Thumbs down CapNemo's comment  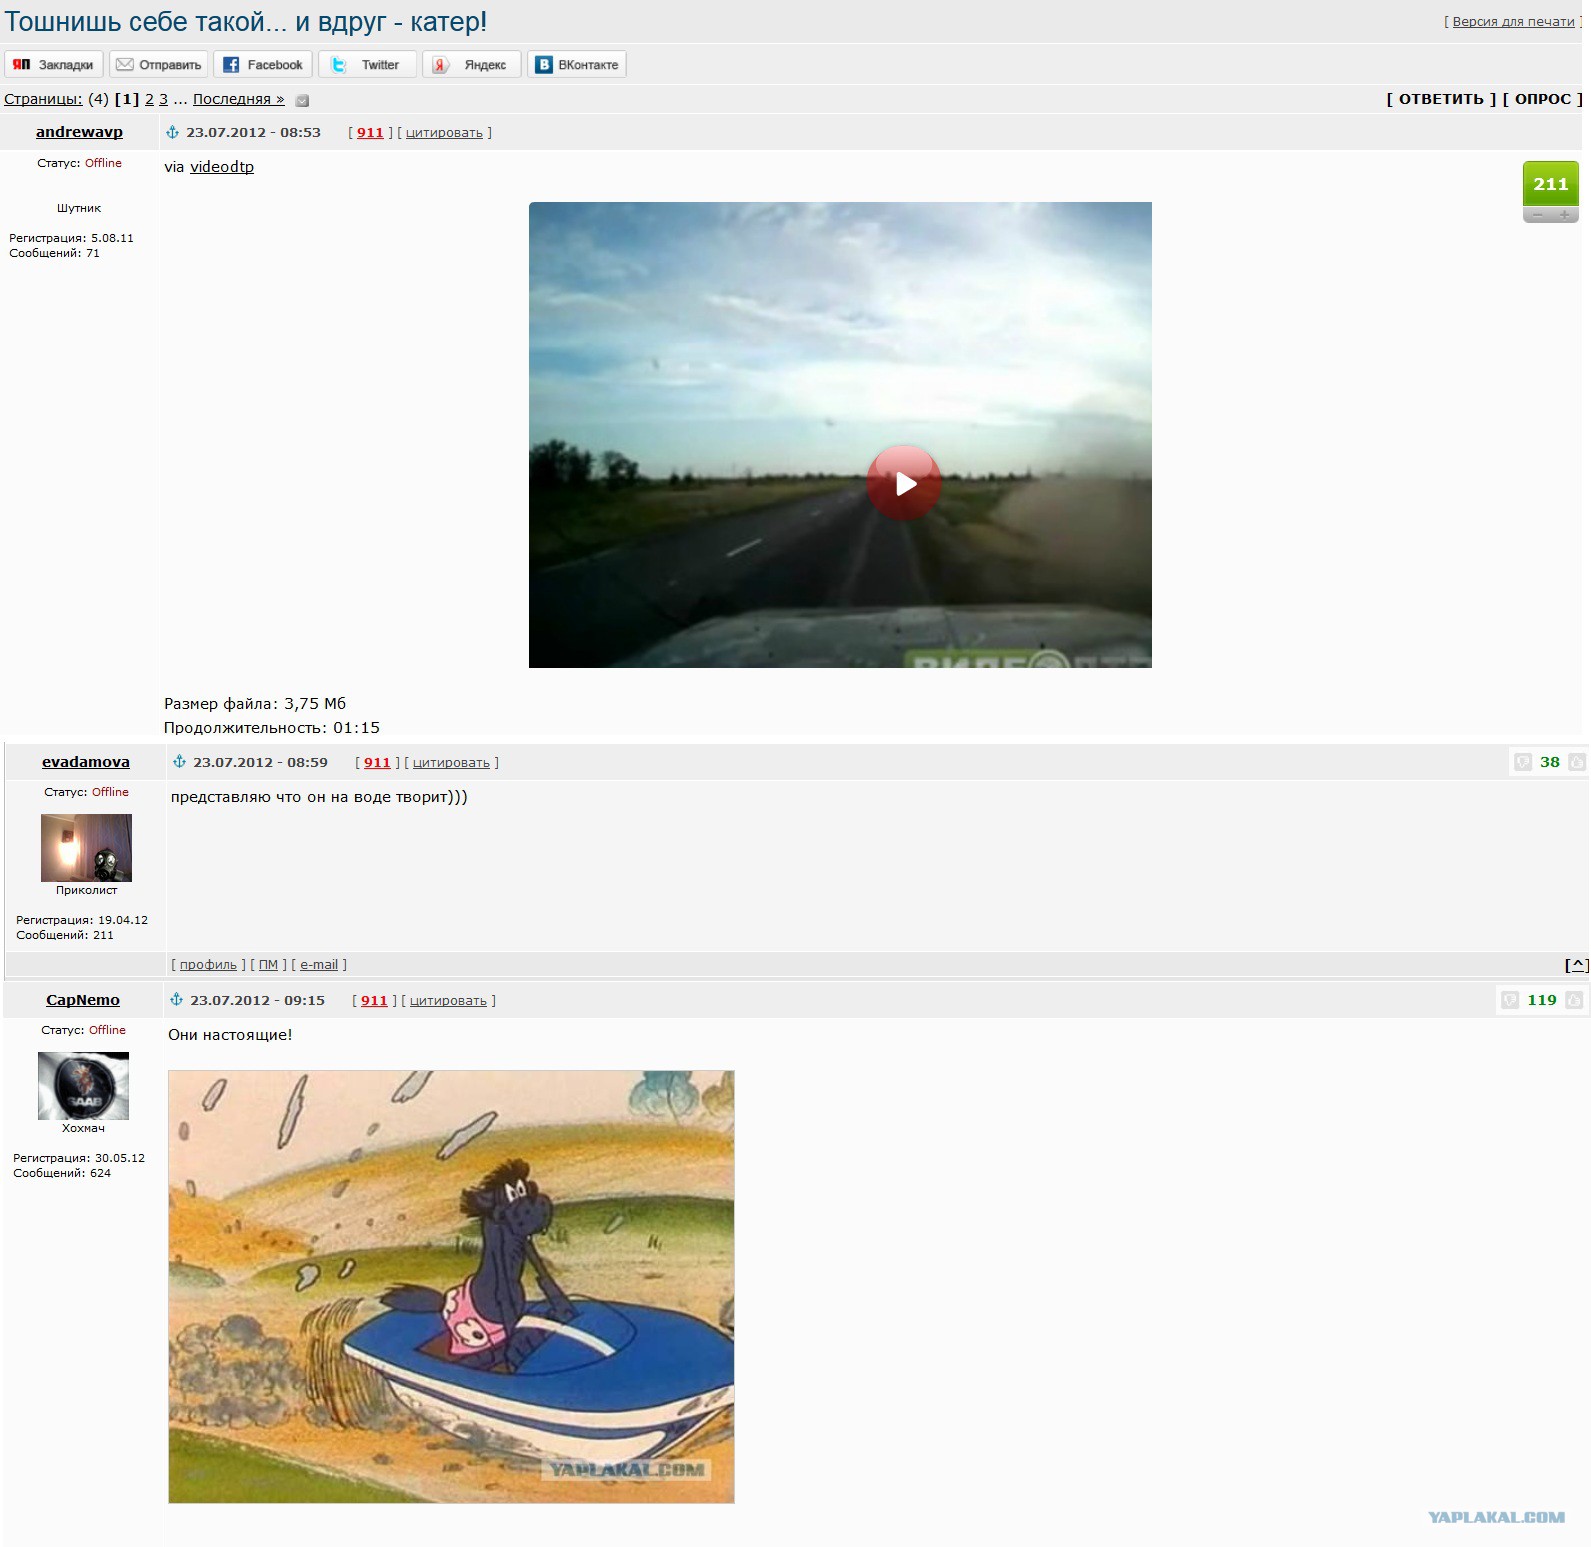coord(1510,1000)
